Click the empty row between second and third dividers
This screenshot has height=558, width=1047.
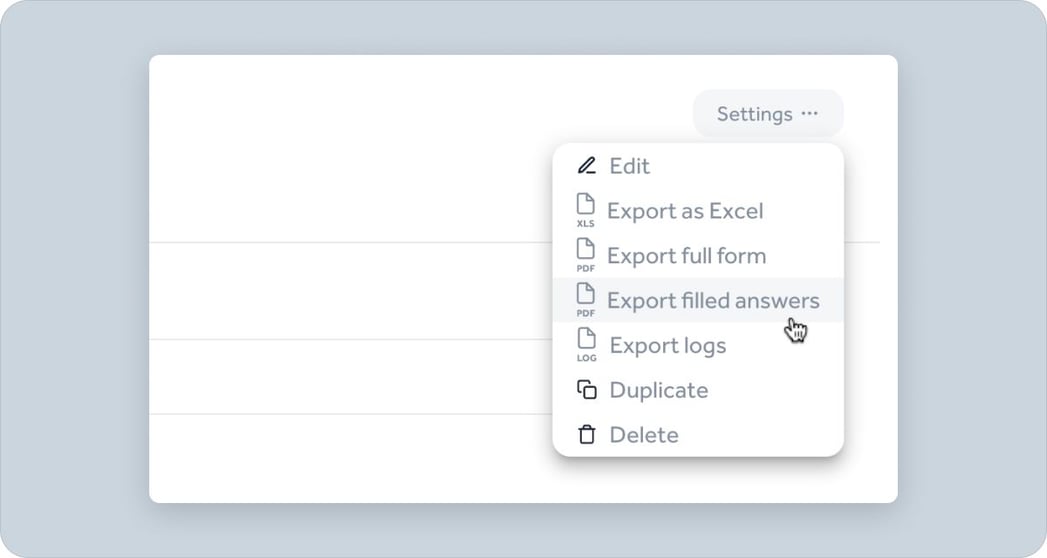click(350, 377)
